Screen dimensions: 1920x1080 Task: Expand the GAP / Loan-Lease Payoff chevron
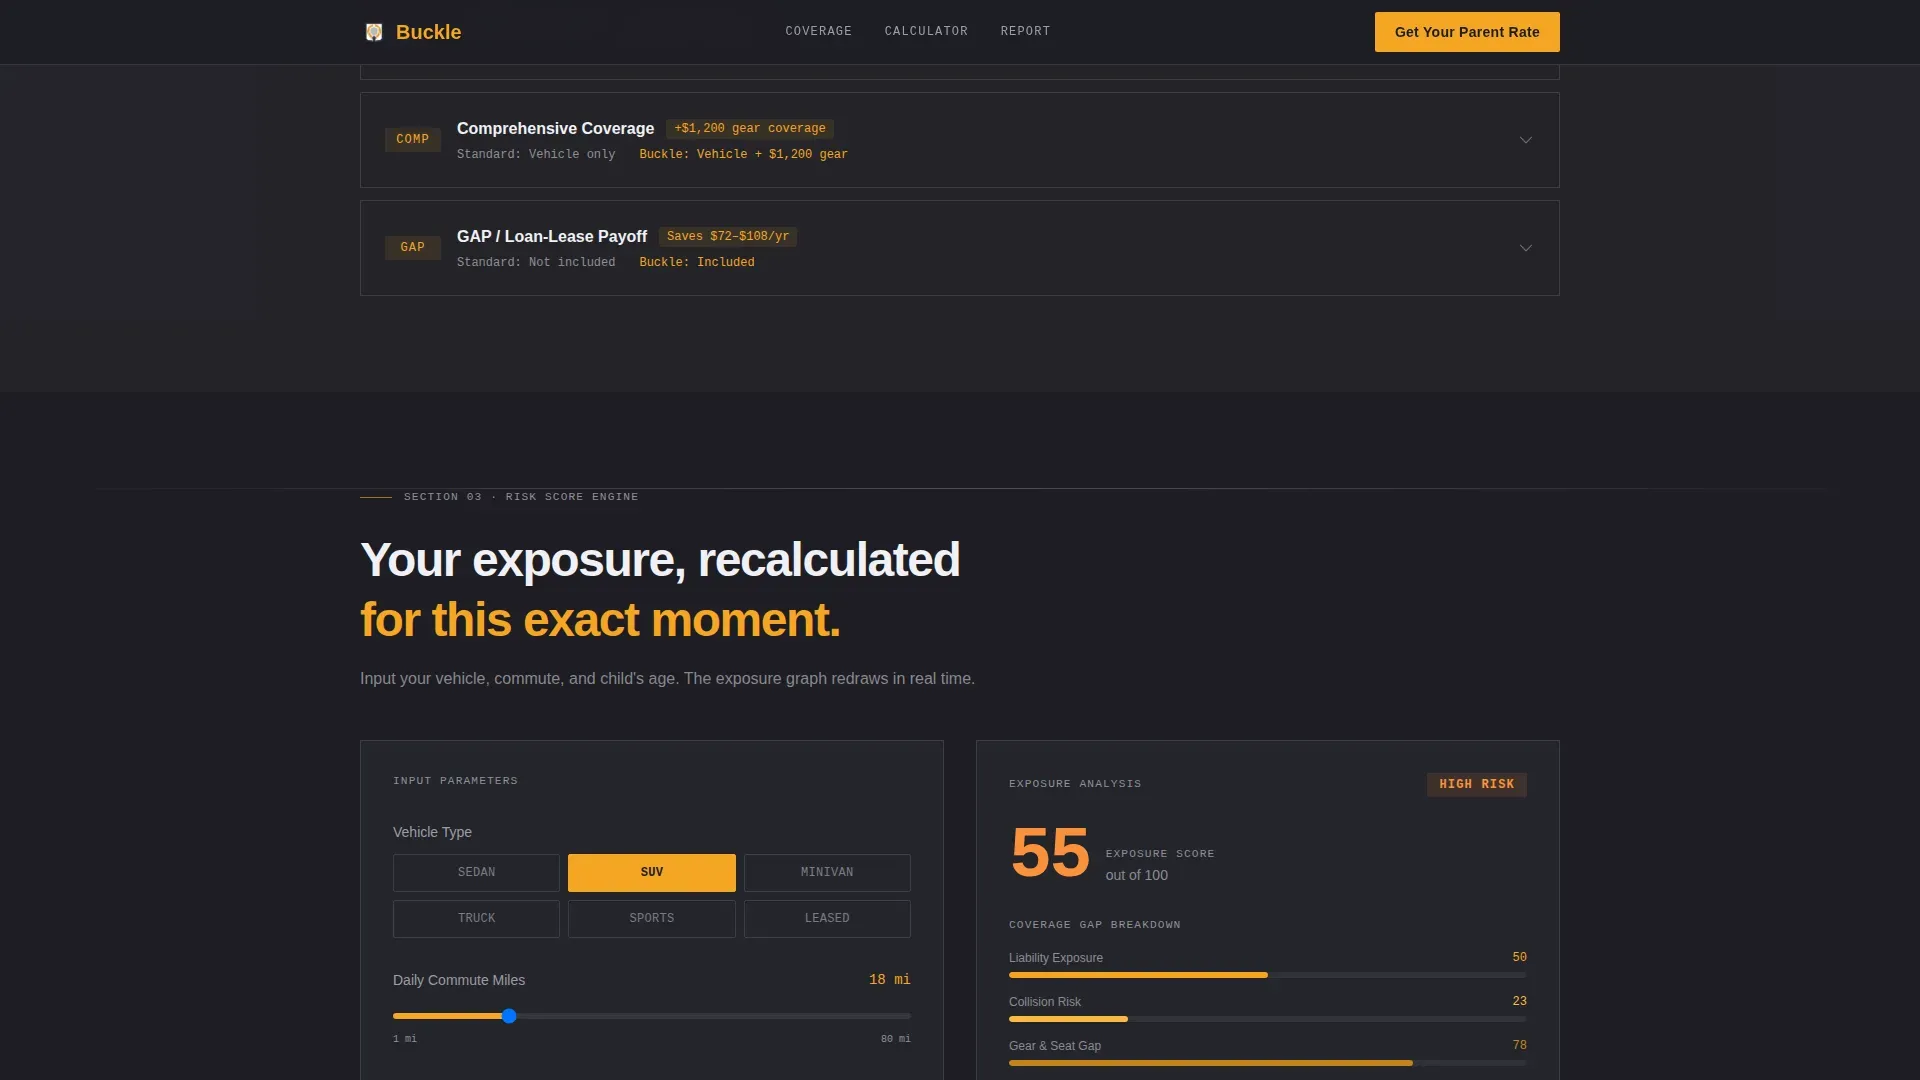[1526, 248]
